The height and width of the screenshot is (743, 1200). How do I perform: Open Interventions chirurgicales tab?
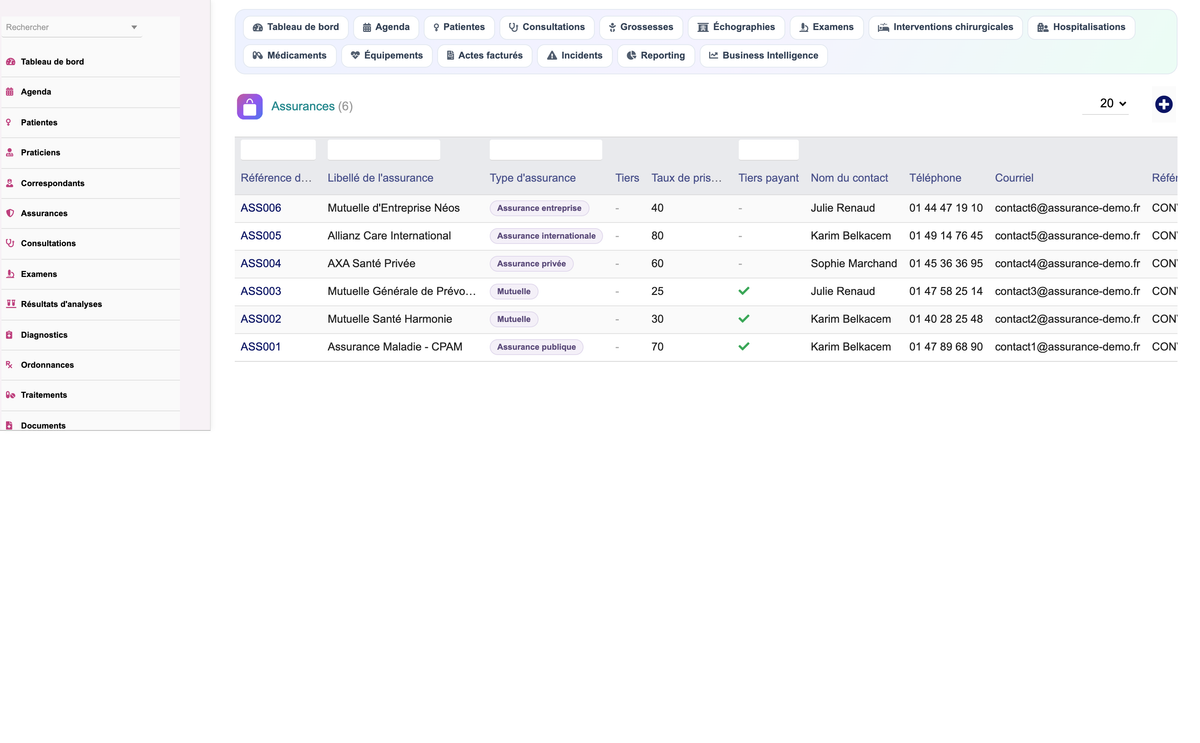pyautogui.click(x=946, y=27)
